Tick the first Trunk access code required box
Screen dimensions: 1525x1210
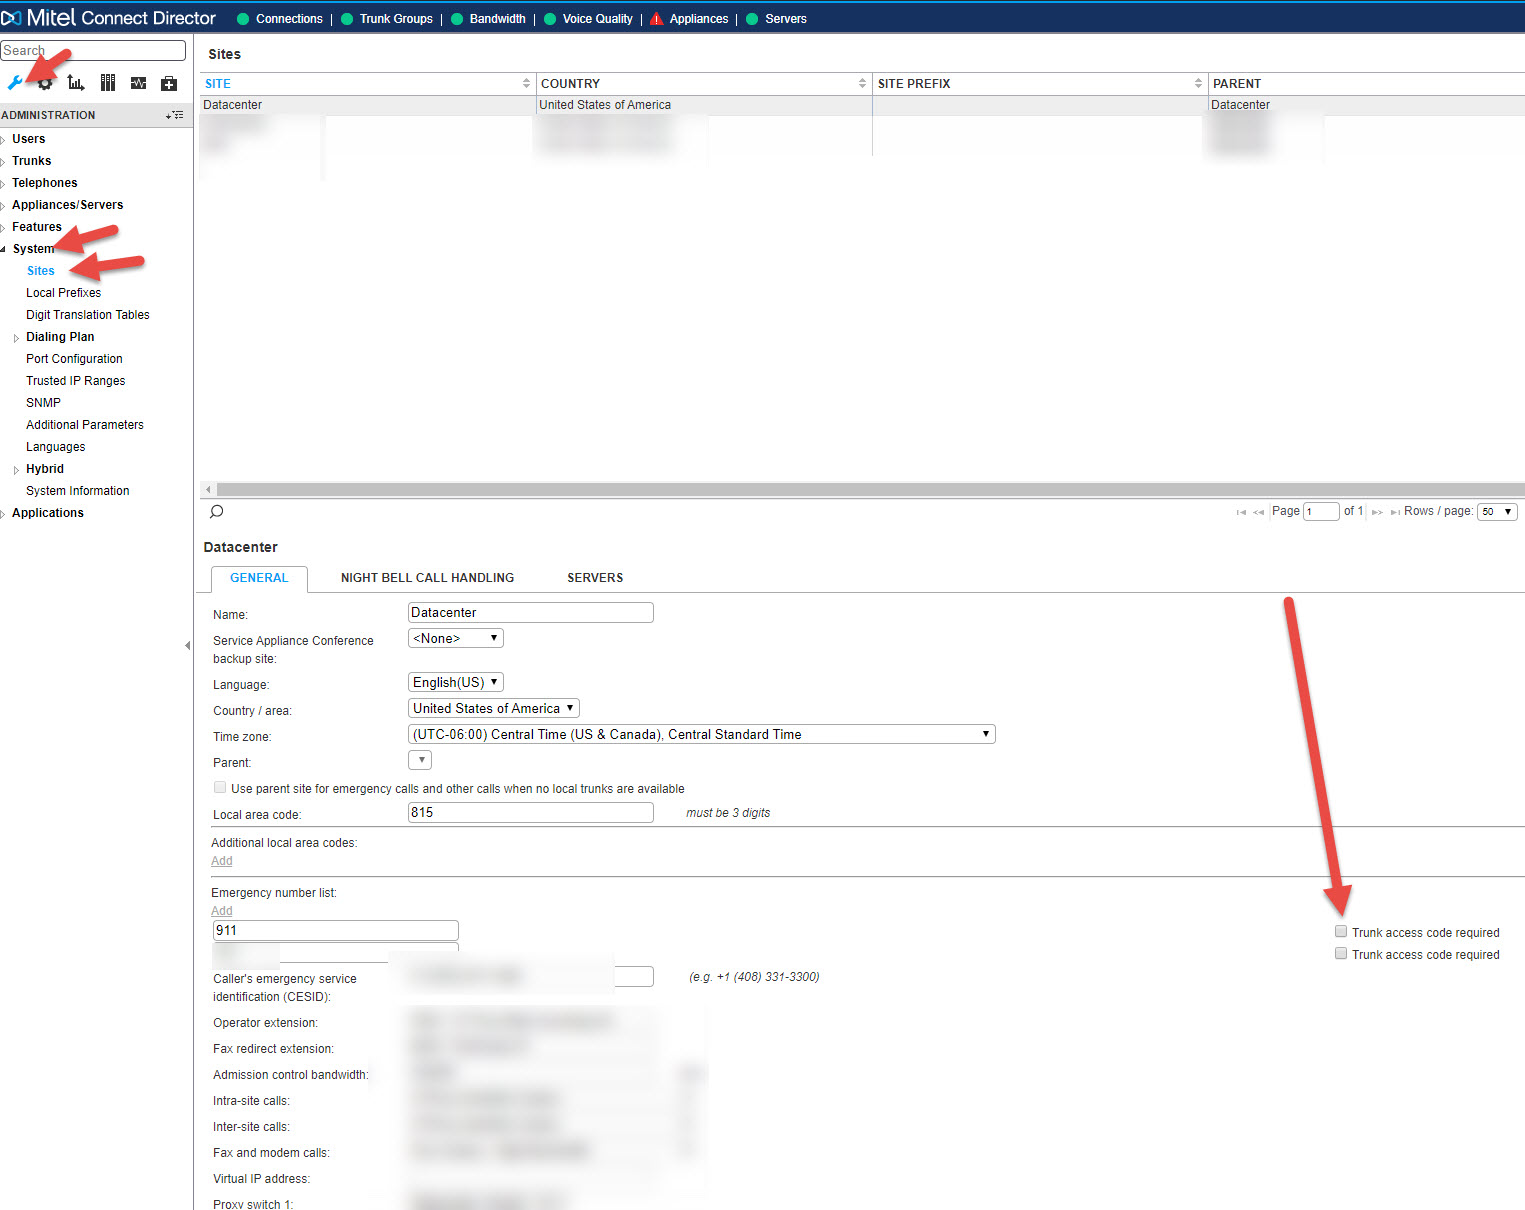(1341, 931)
